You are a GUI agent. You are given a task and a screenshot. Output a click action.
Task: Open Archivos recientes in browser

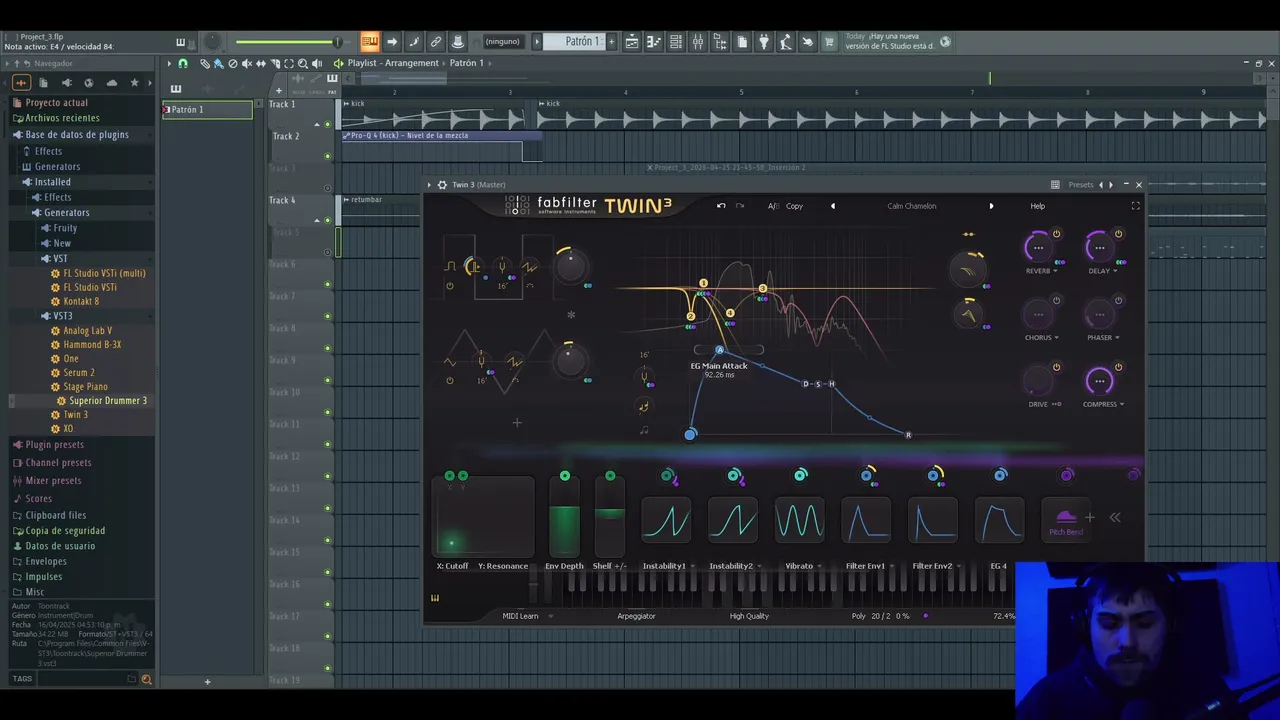[x=62, y=118]
